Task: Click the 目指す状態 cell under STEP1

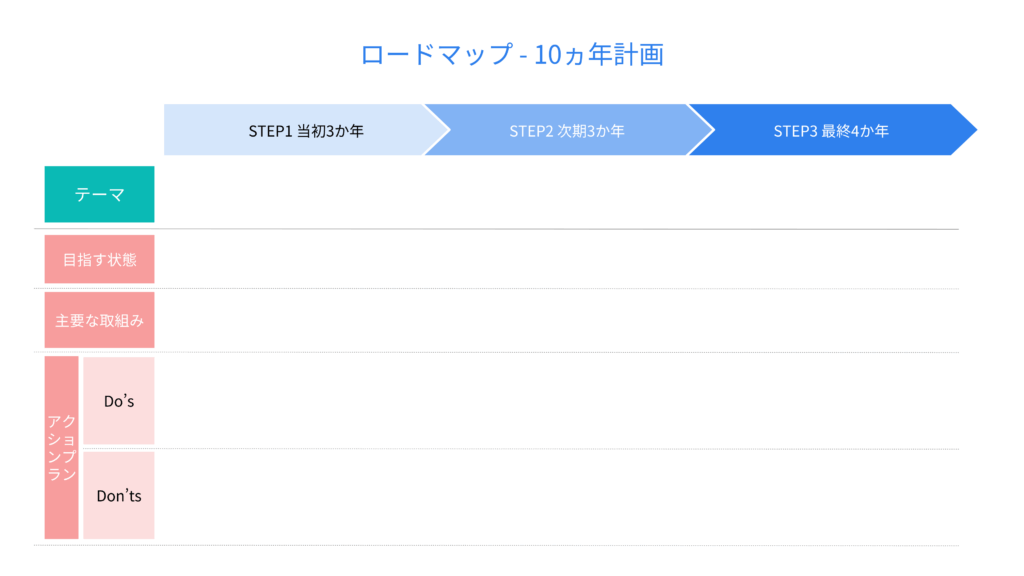Action: [x=295, y=260]
